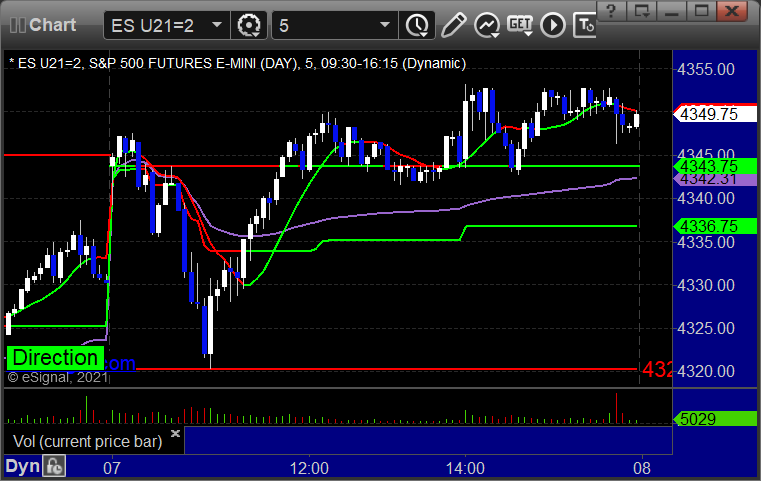Minimize the chart window
Image resolution: width=761 pixels, height=481 pixels.
pyautogui.click(x=672, y=11)
